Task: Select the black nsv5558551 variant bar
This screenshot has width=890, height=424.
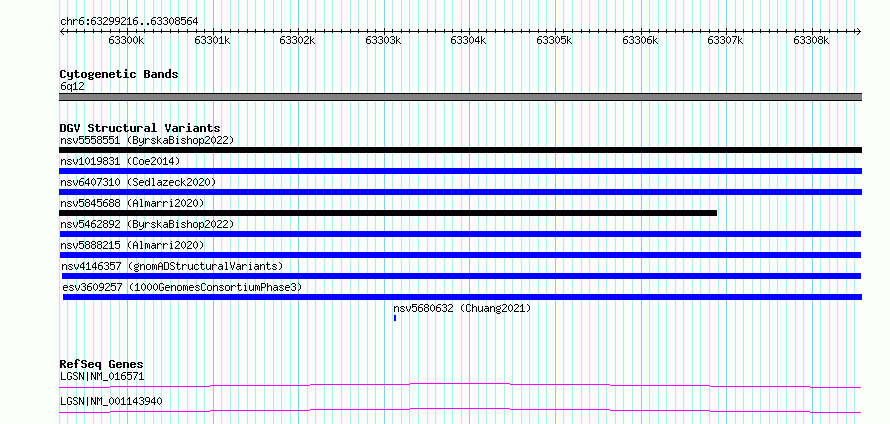Action: pos(460,150)
